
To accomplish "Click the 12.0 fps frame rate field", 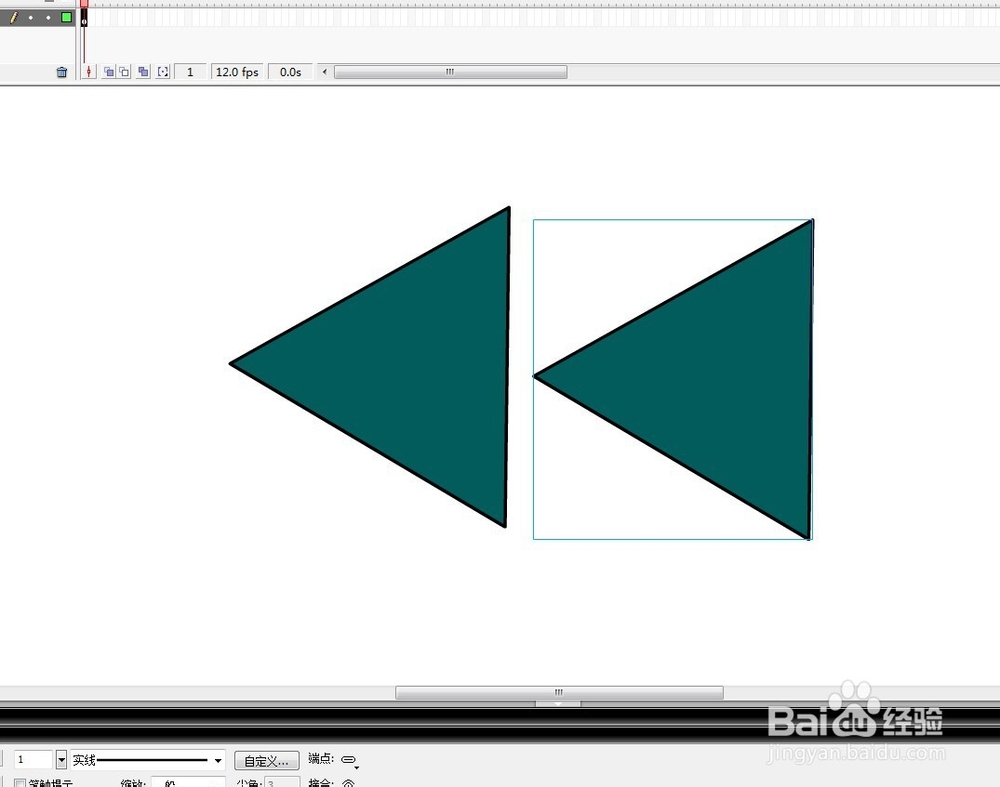I will coord(237,72).
